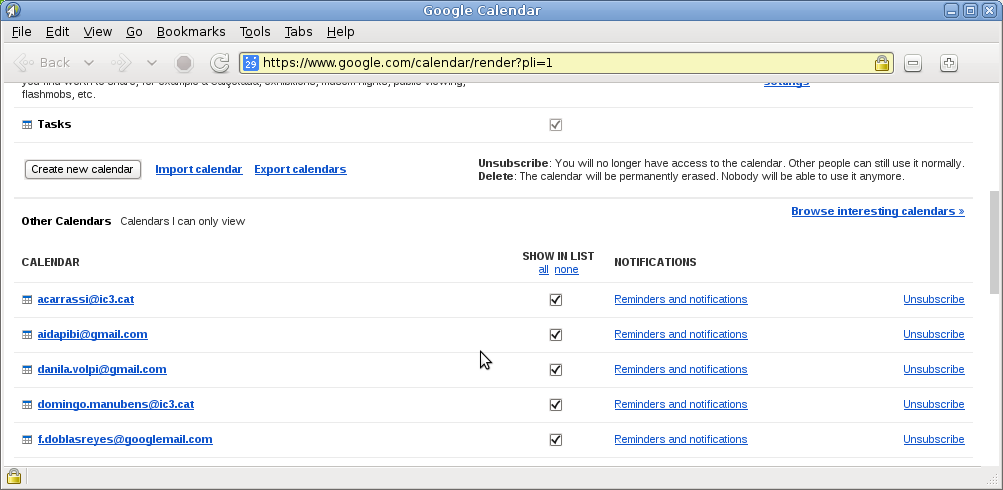
Task: Unsubscribe from domingo.manubens@ic3.cat calendar
Action: [934, 404]
